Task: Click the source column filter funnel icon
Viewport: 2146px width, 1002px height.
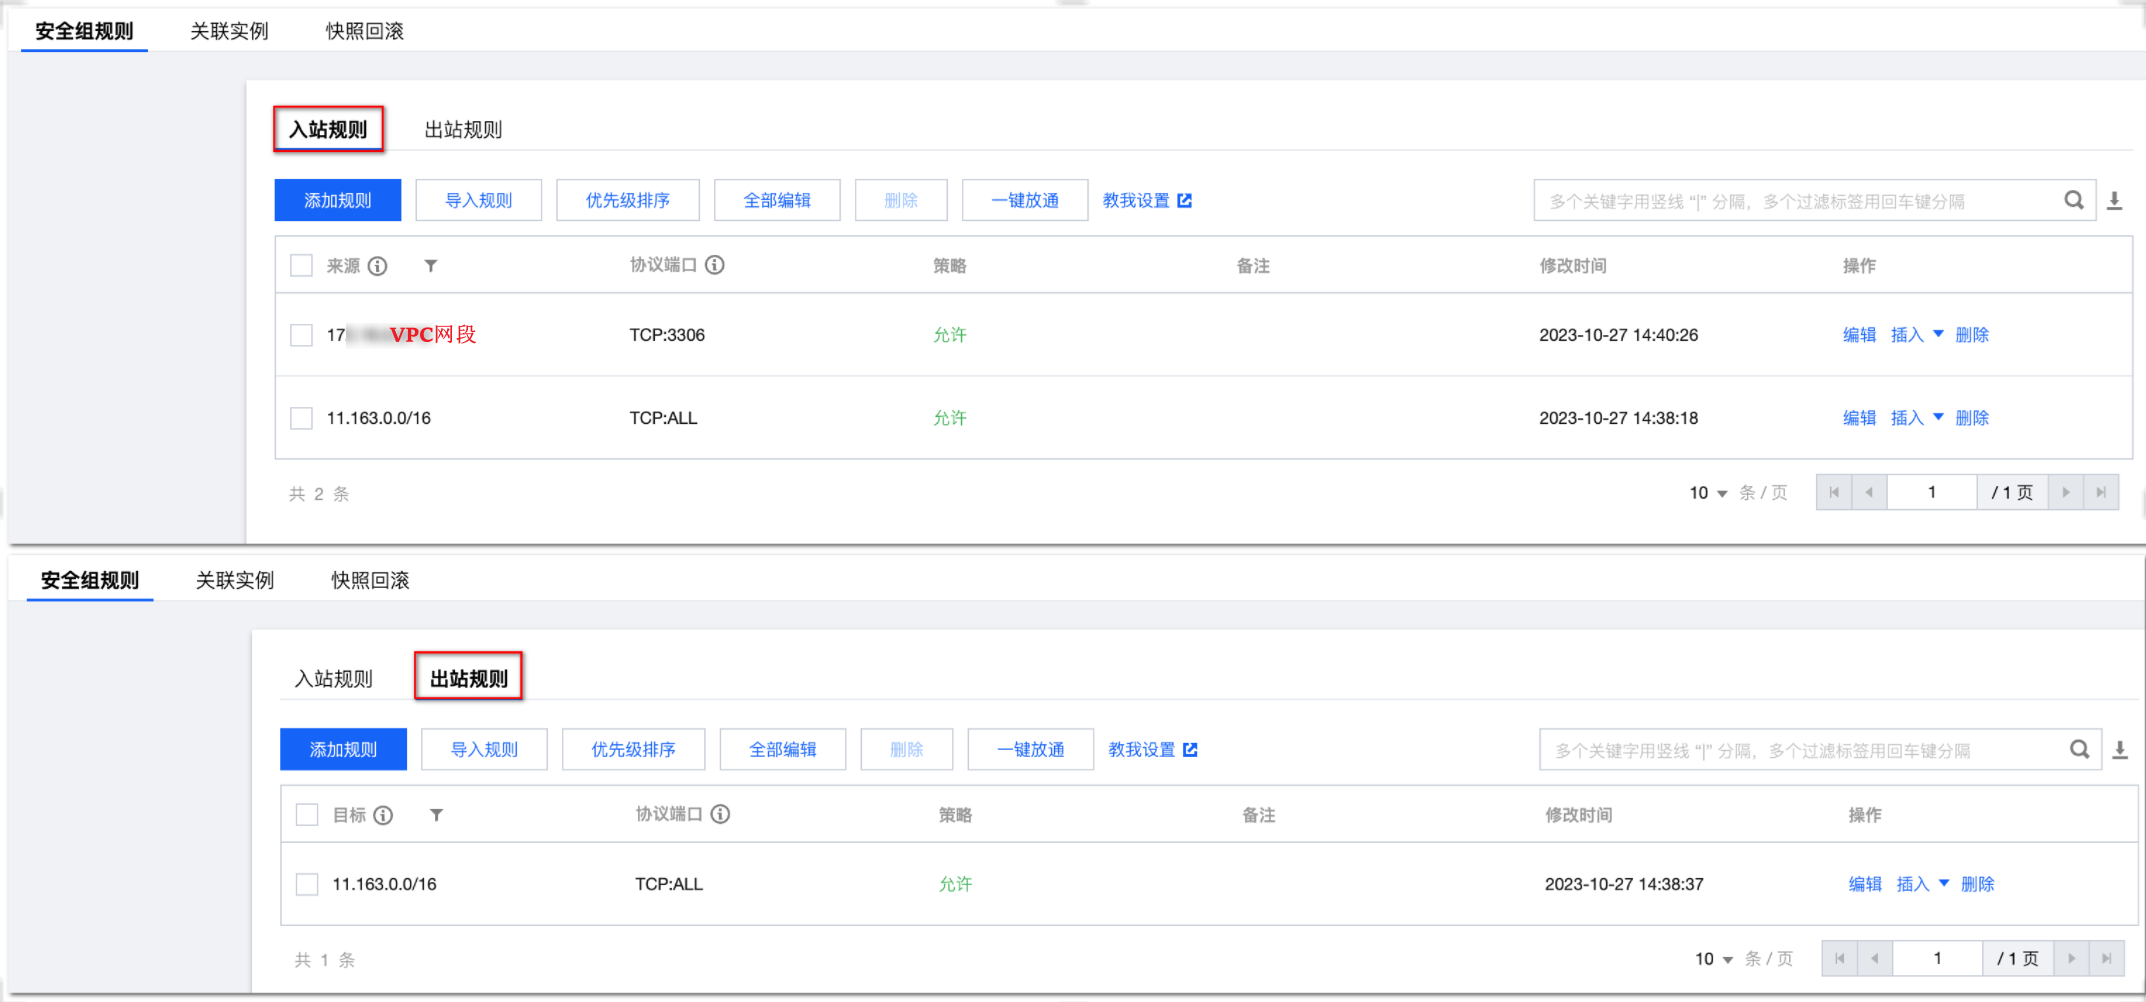Action: click(x=431, y=266)
